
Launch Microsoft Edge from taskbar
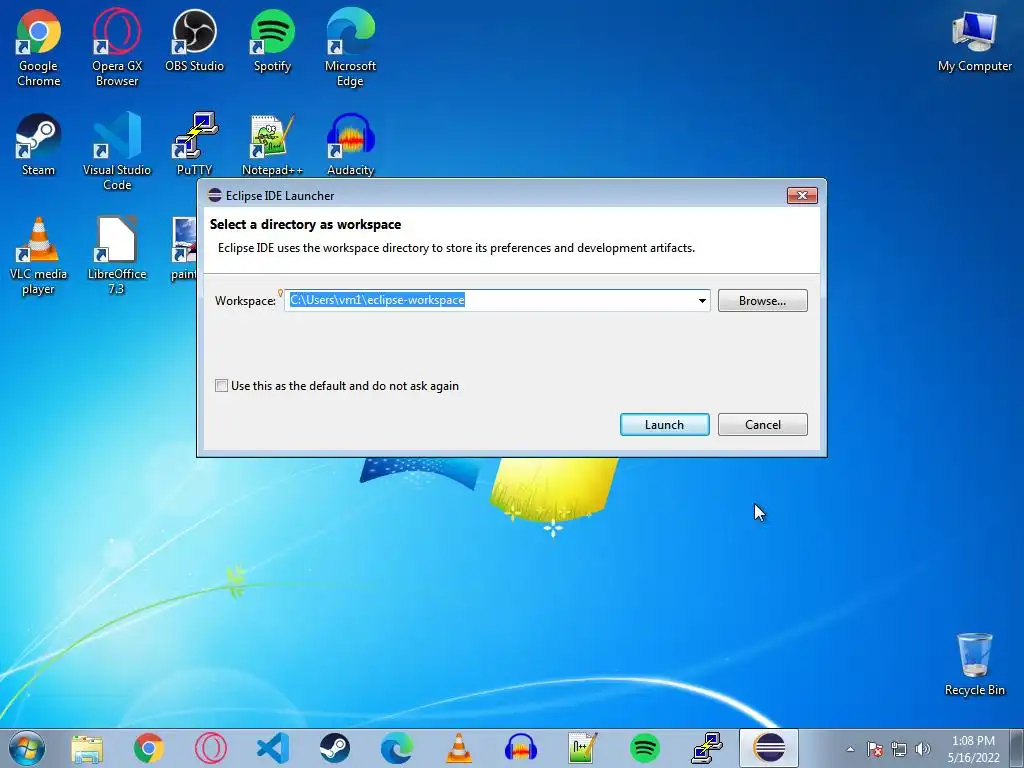point(397,748)
